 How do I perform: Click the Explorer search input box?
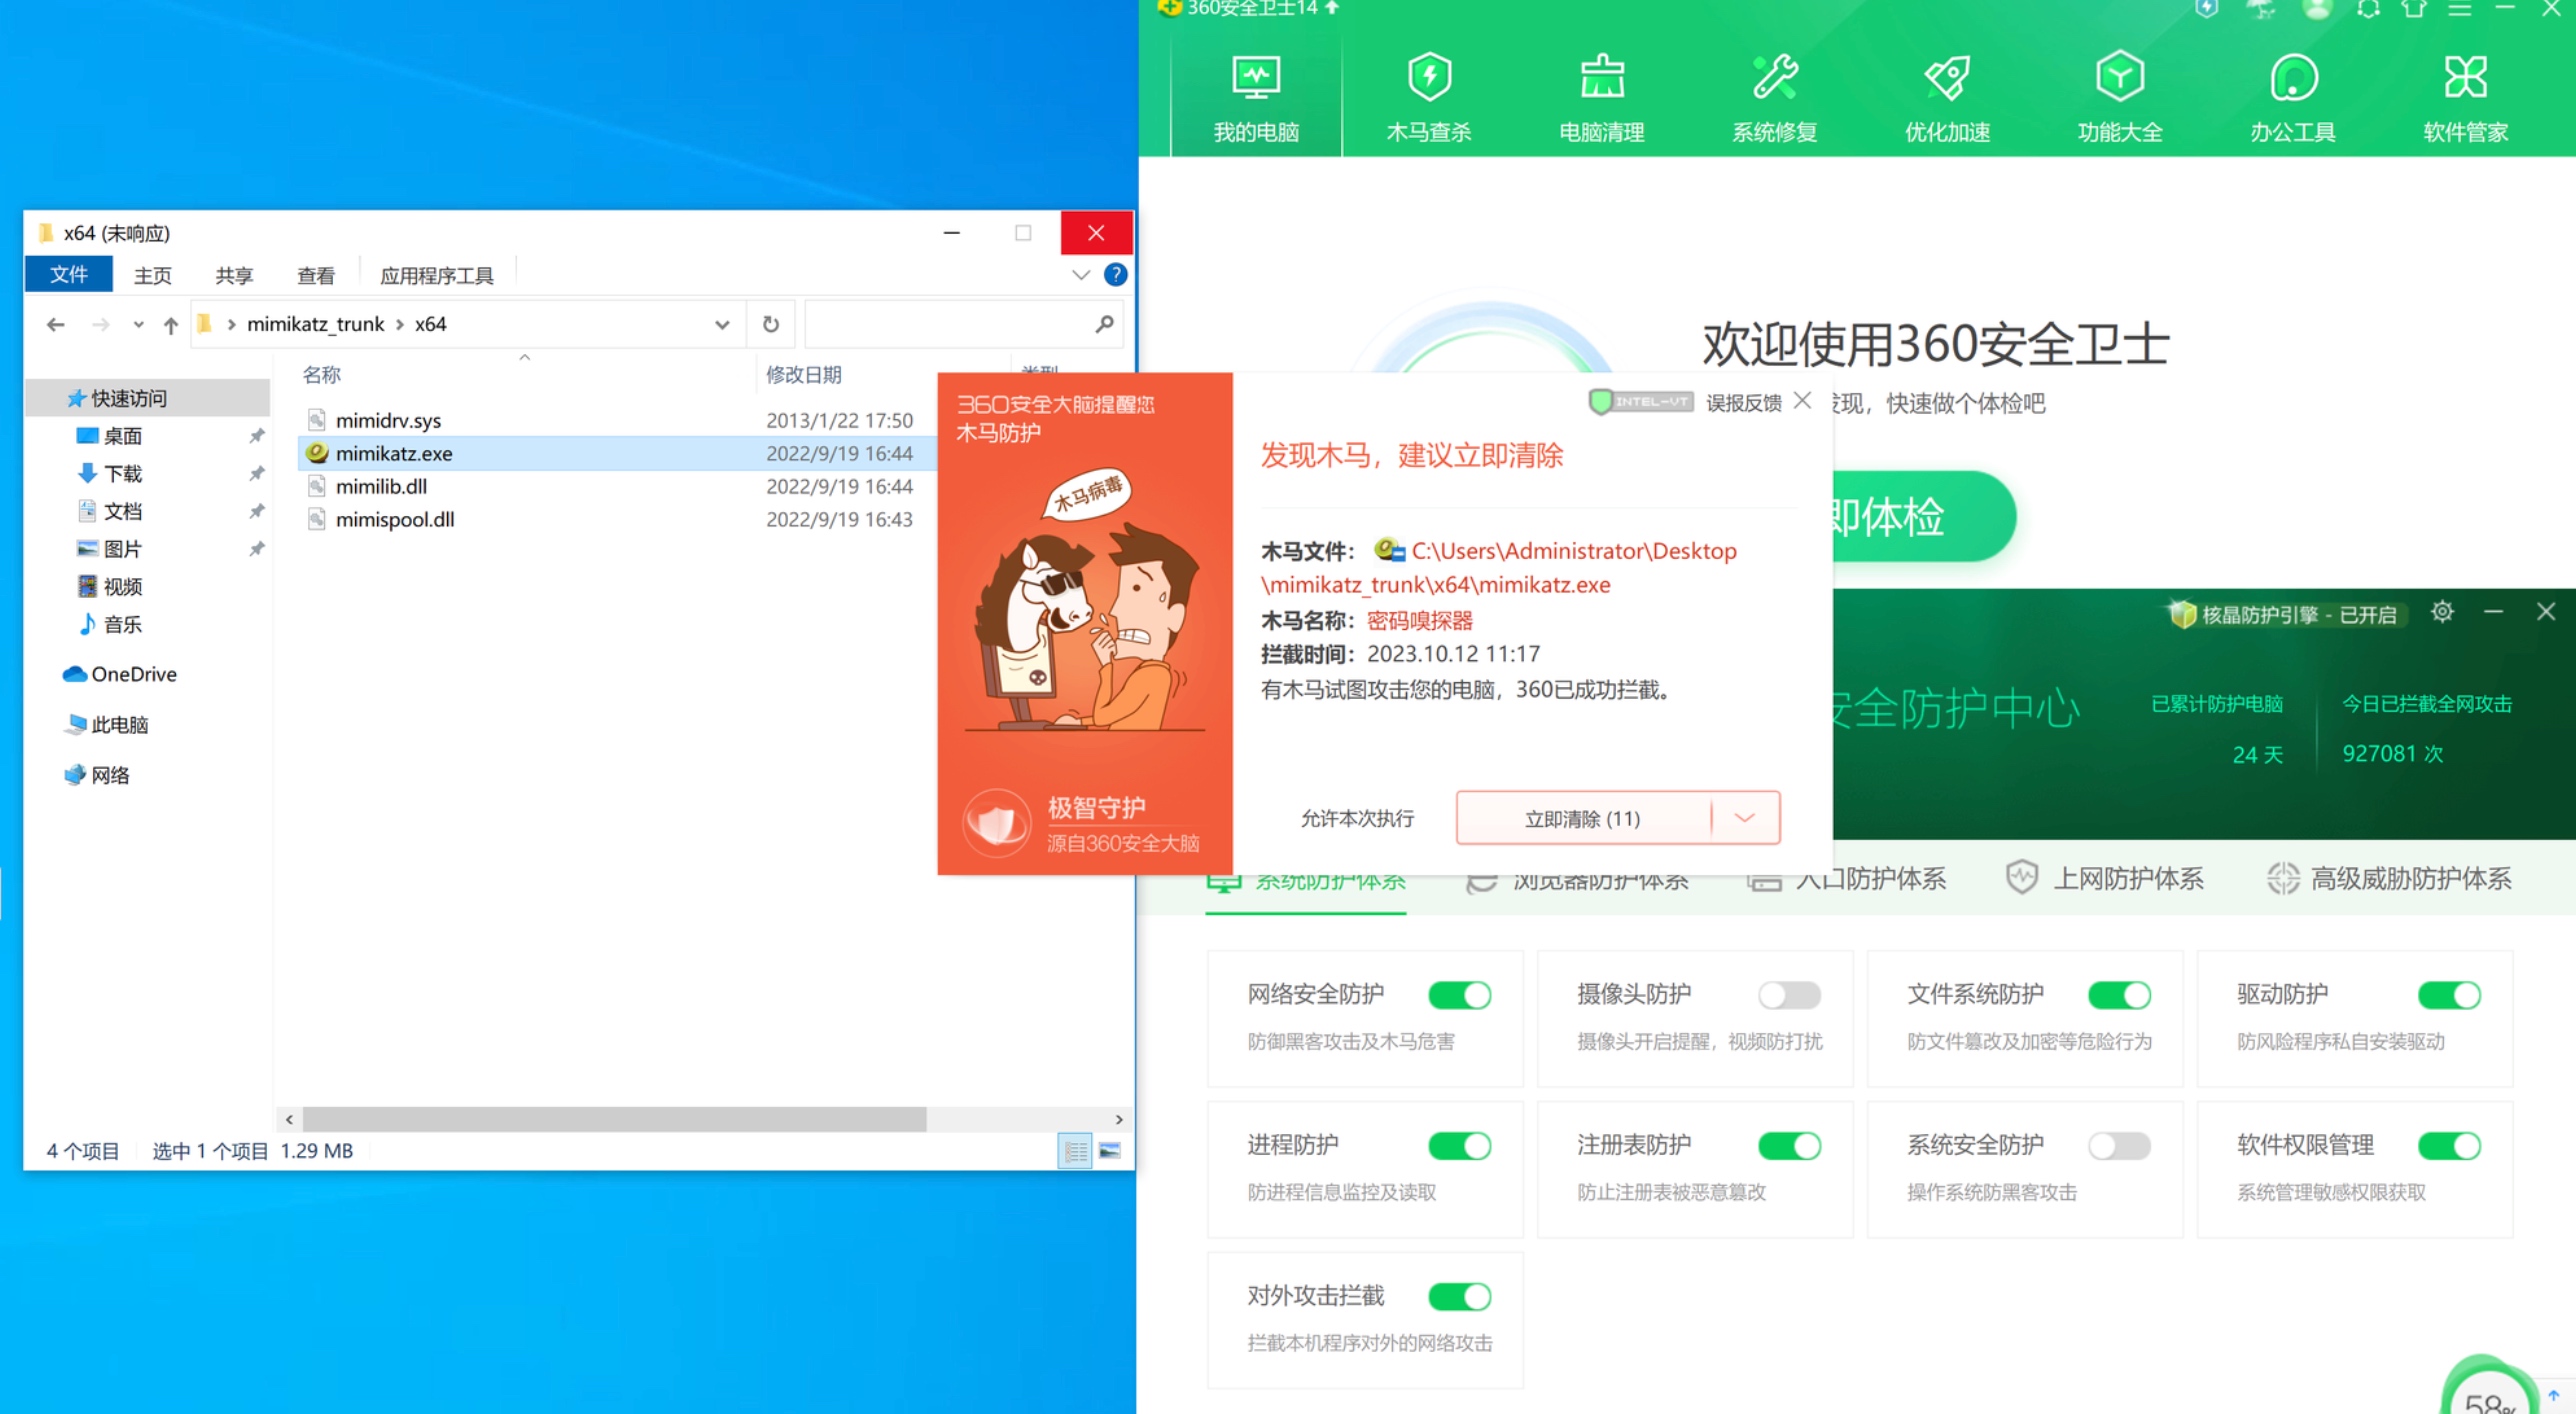[x=948, y=324]
